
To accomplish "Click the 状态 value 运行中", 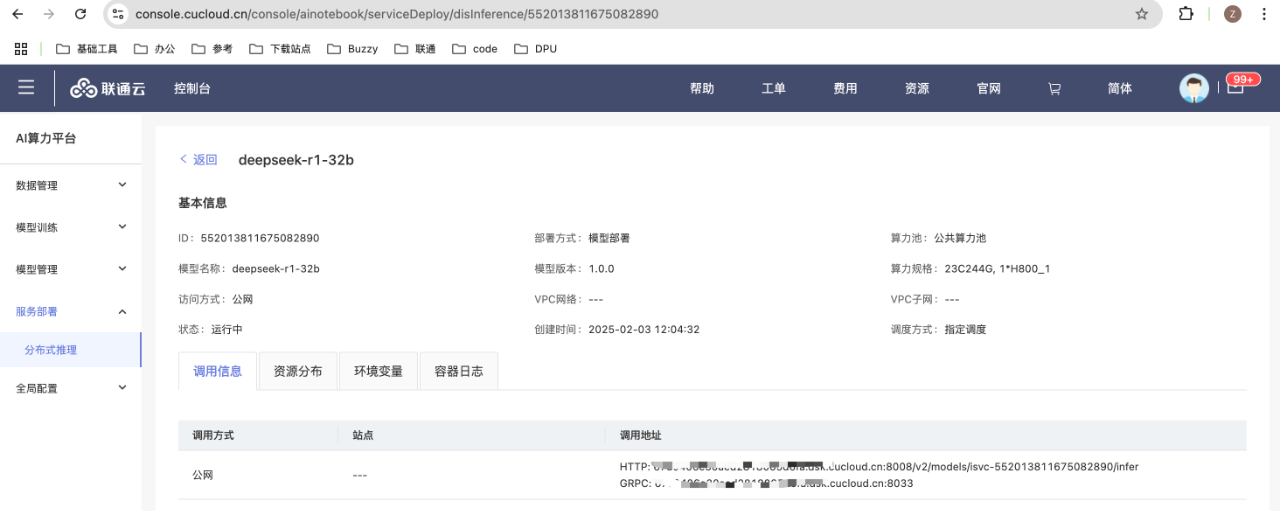I will 227,329.
